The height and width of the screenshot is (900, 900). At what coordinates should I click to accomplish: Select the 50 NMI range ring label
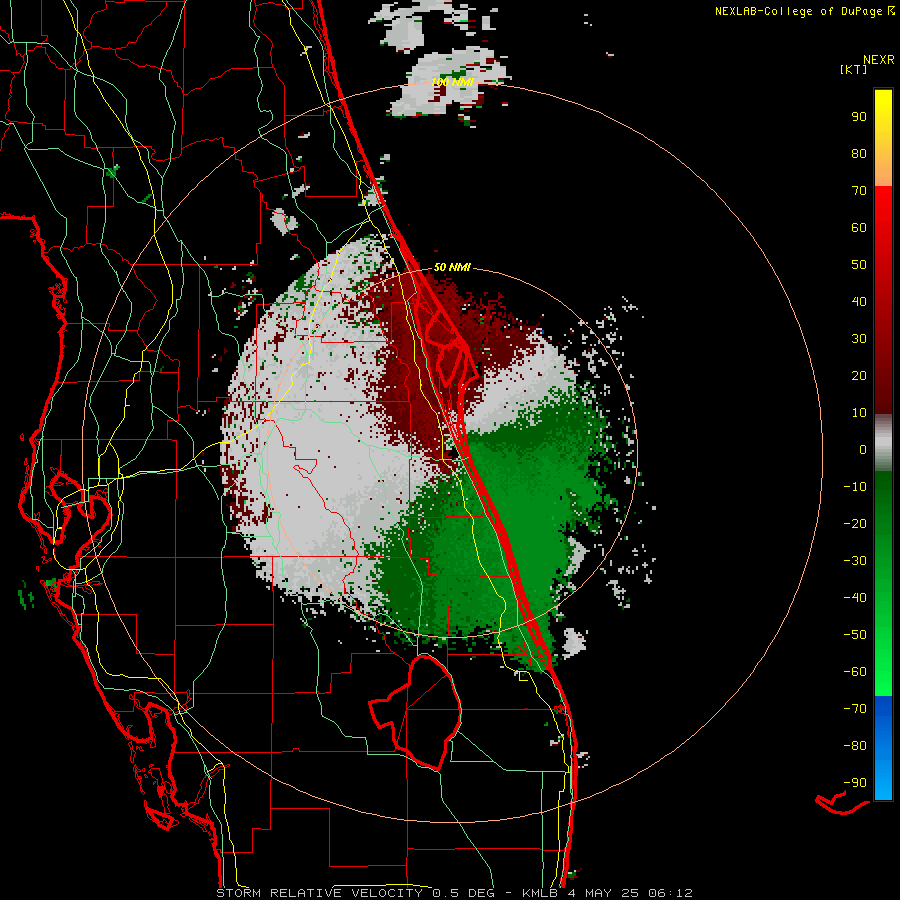click(452, 267)
